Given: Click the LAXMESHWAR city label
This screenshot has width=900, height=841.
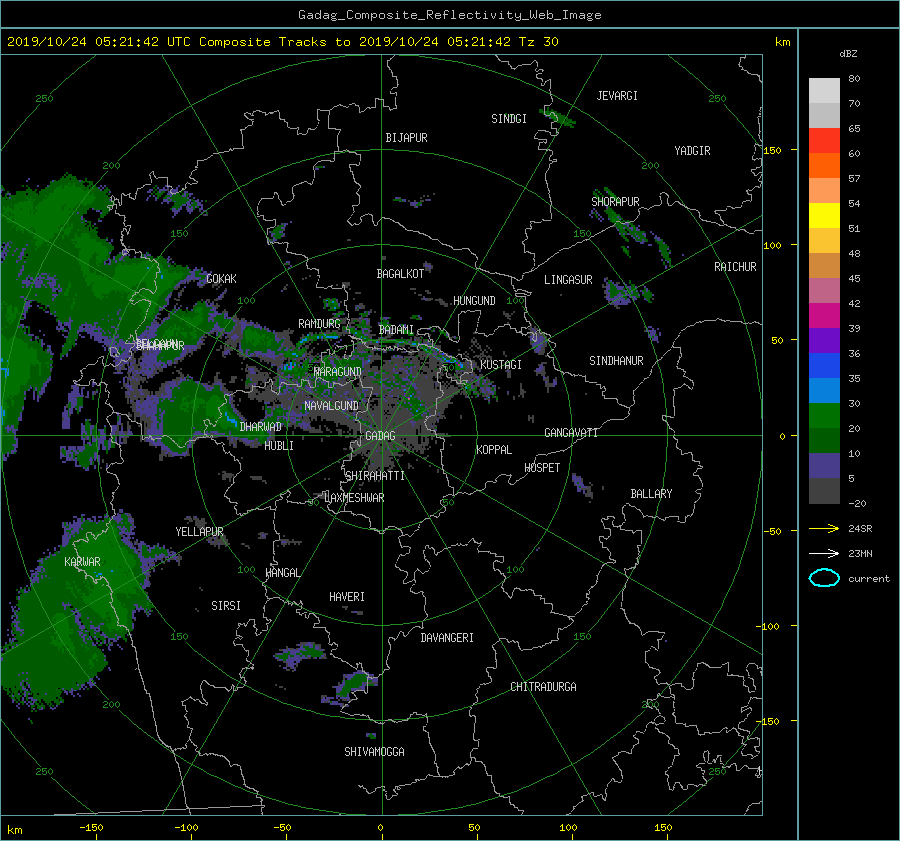Looking at the screenshot, I should pos(354,498).
